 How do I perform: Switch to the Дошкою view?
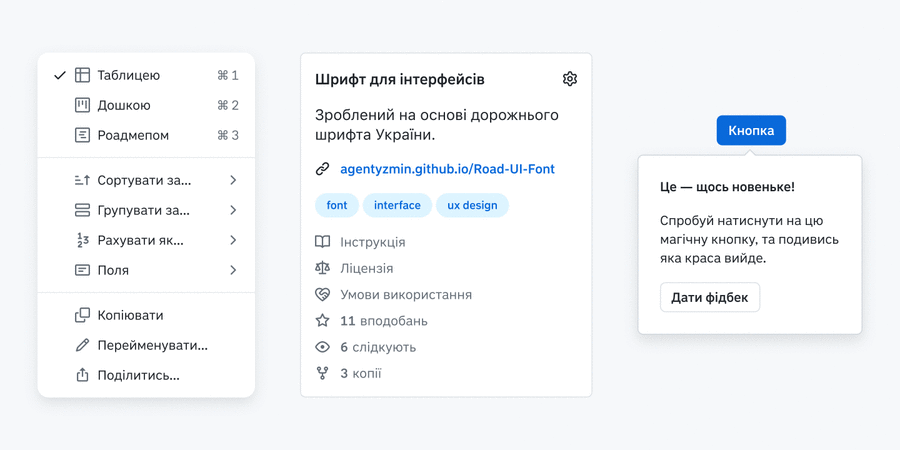(124, 105)
